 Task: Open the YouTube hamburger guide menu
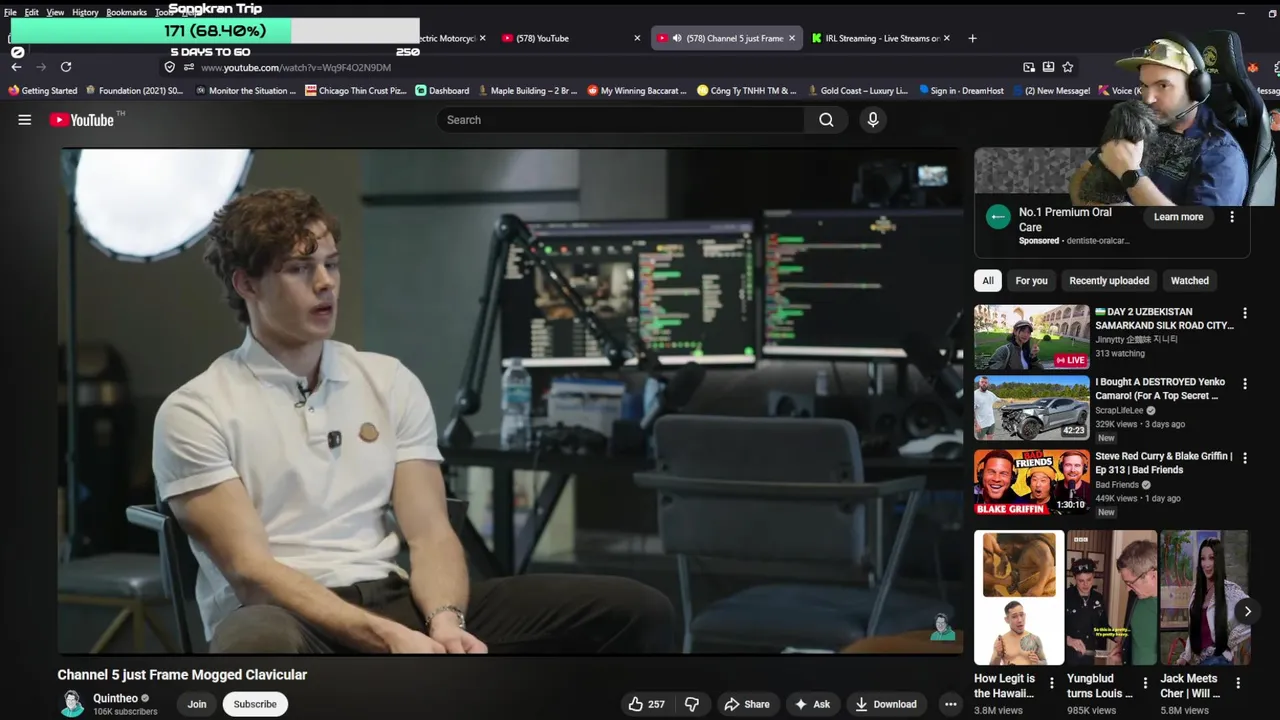point(25,120)
